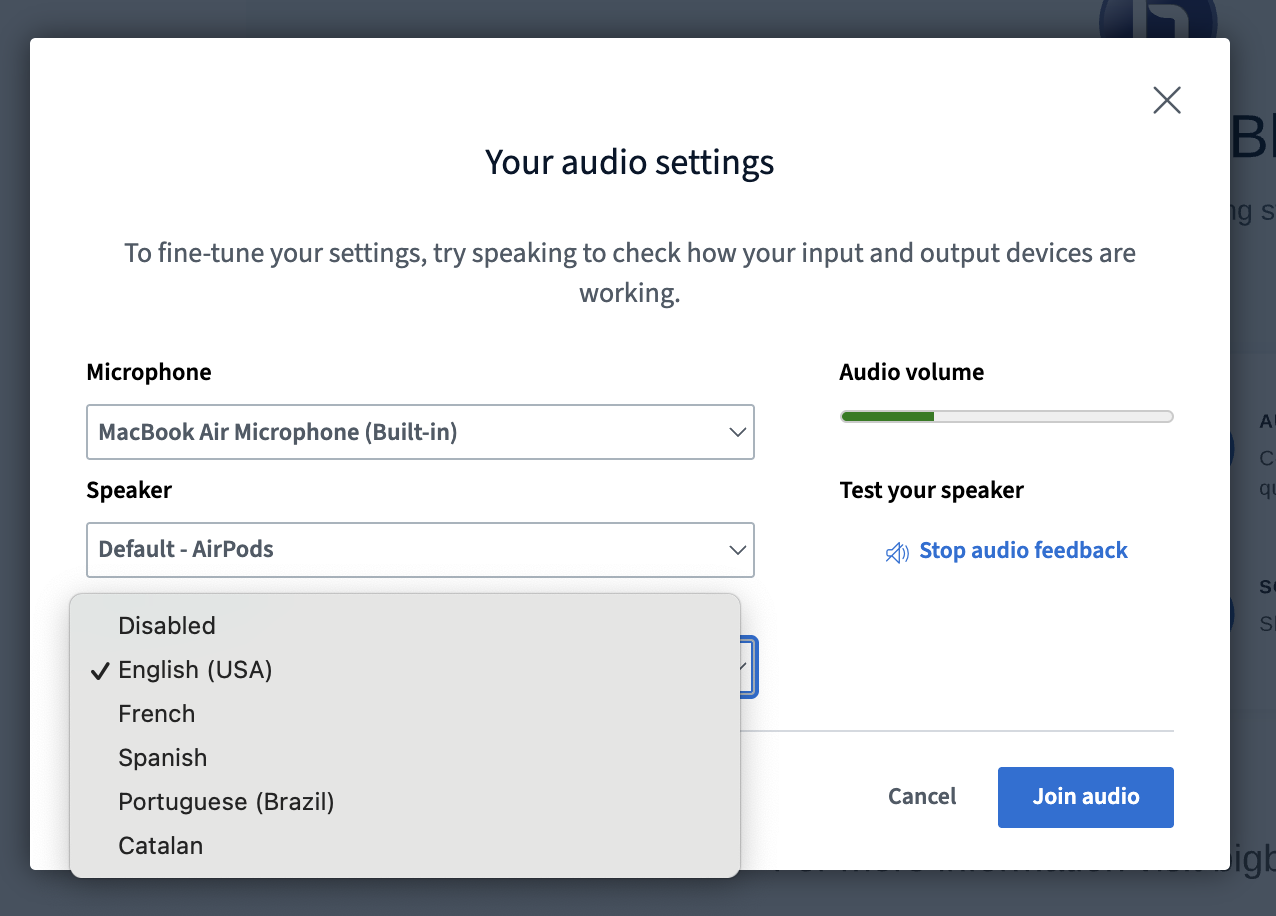This screenshot has width=1276, height=916.
Task: Click the Cancel button
Action: click(922, 797)
